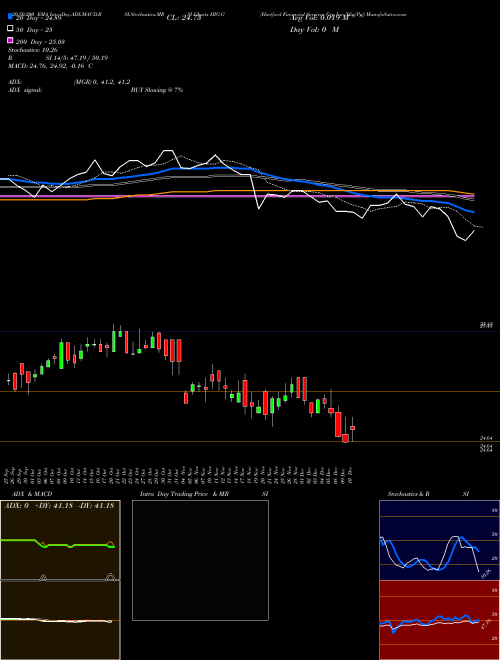
Task: Click the 'ADX: 0 +DY: 41.18 -DY: 41.18' header
Action: point(59,506)
